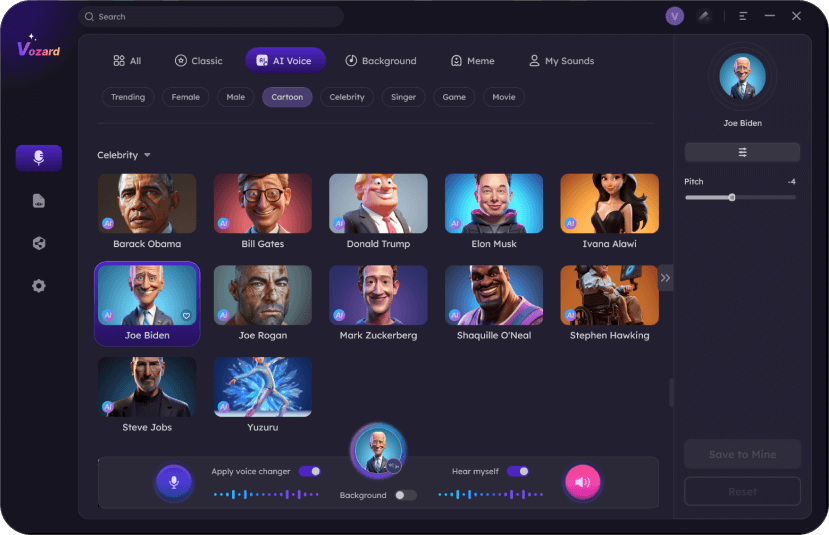This screenshot has height=535, width=829.
Task: Open the hamburger menu in title bar
Action: pyautogui.click(x=743, y=16)
